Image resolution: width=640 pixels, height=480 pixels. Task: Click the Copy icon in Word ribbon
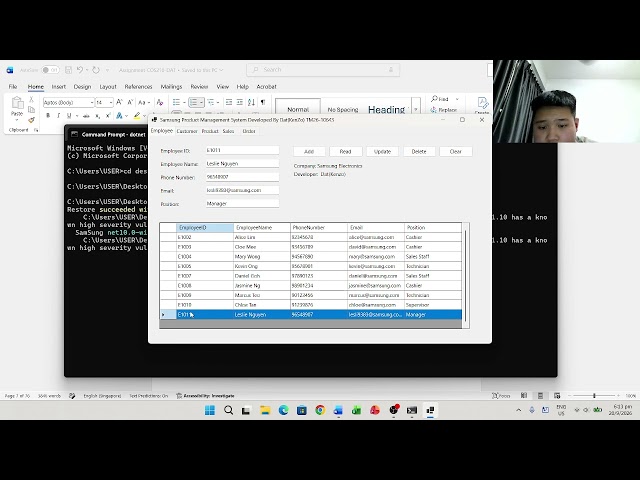coord(31,109)
